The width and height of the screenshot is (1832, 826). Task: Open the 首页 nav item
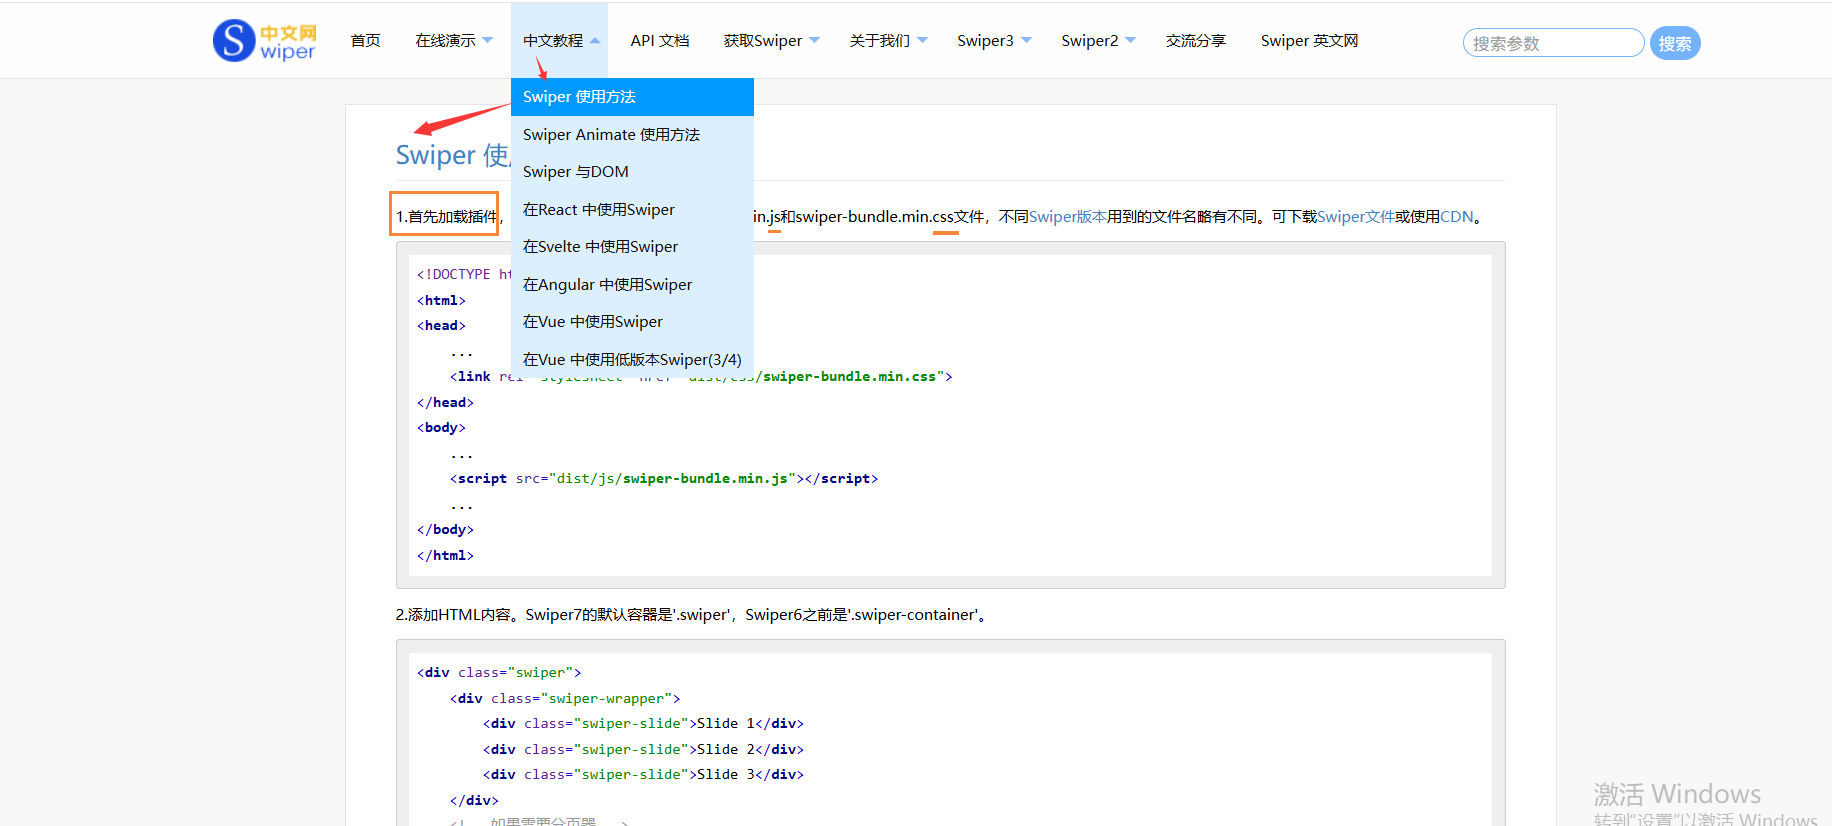365,41
